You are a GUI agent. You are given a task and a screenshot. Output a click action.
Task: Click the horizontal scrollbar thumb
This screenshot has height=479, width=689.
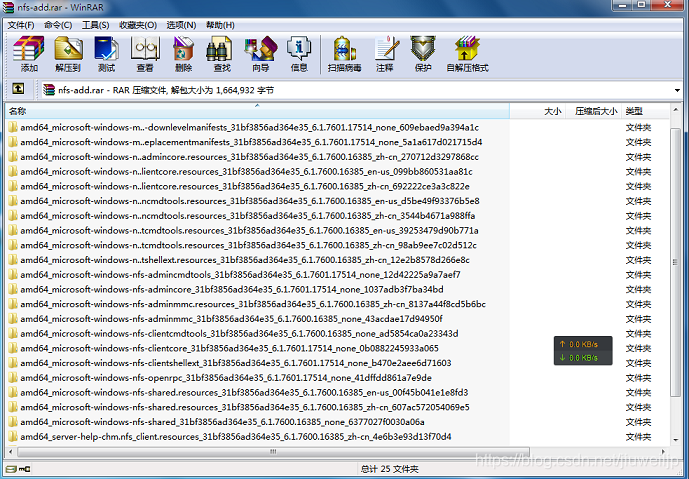pyautogui.click(x=273, y=452)
